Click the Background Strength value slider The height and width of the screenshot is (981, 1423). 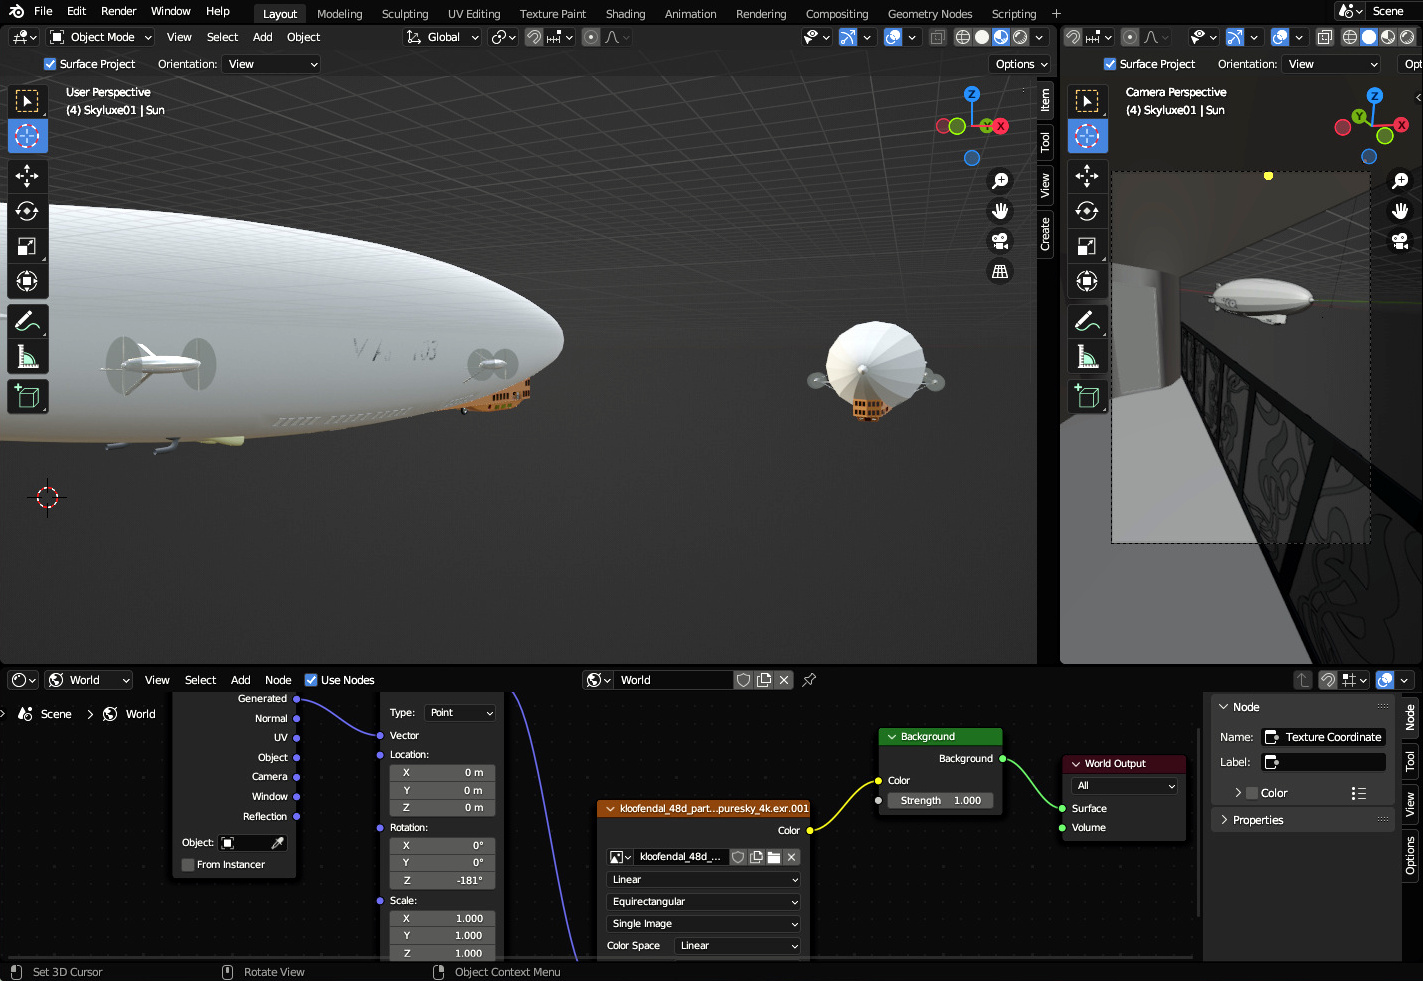pos(940,801)
